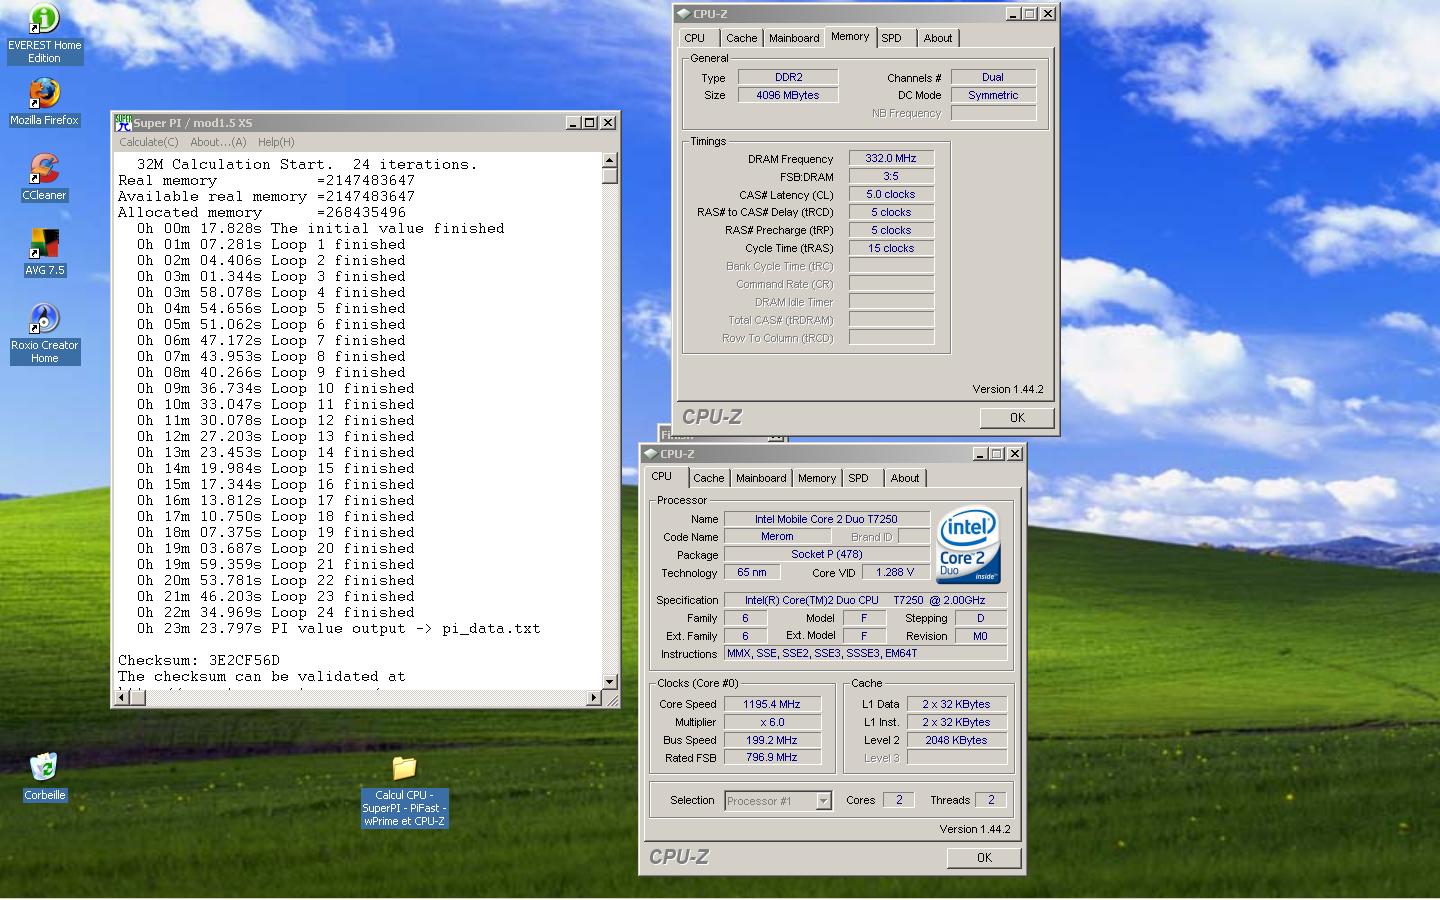1440x900 pixels.
Task: Click the Code Name Merom field
Action: (x=777, y=537)
